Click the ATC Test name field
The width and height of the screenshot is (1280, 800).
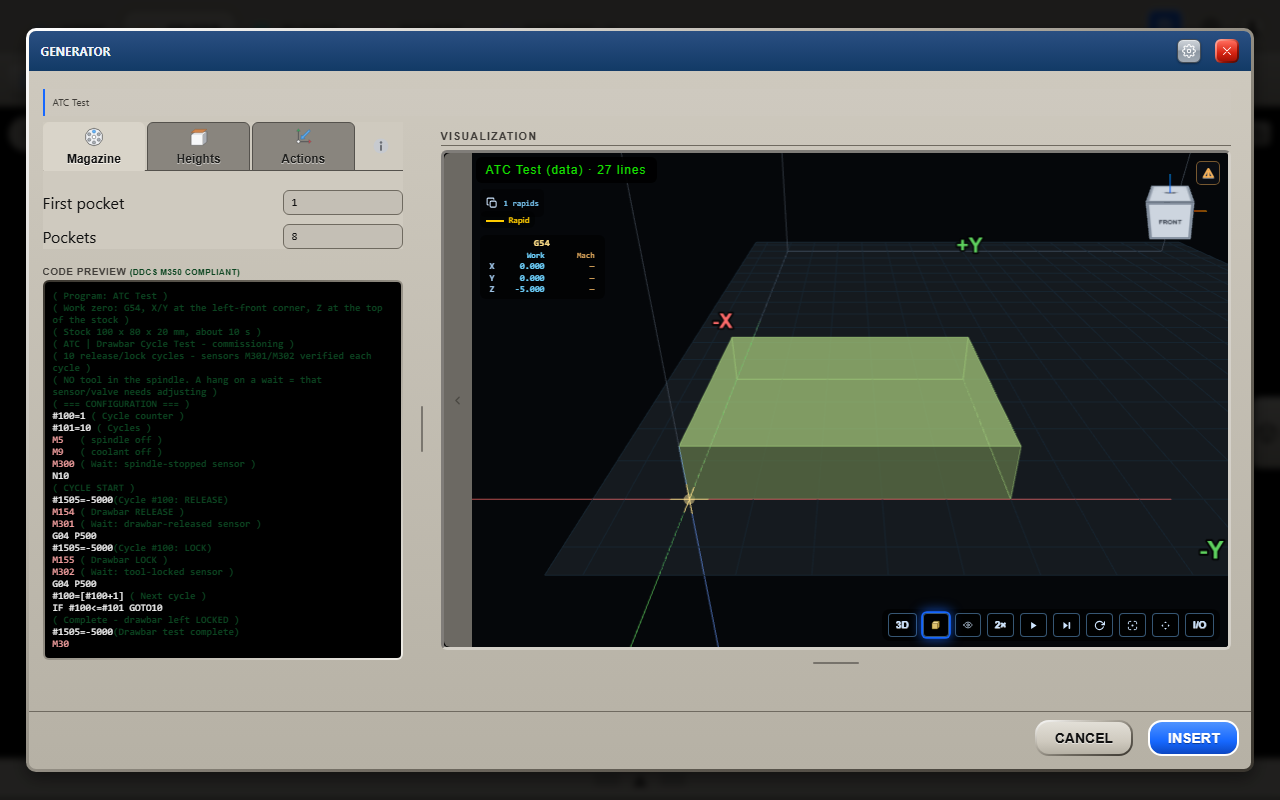pyautogui.click(x=72, y=102)
